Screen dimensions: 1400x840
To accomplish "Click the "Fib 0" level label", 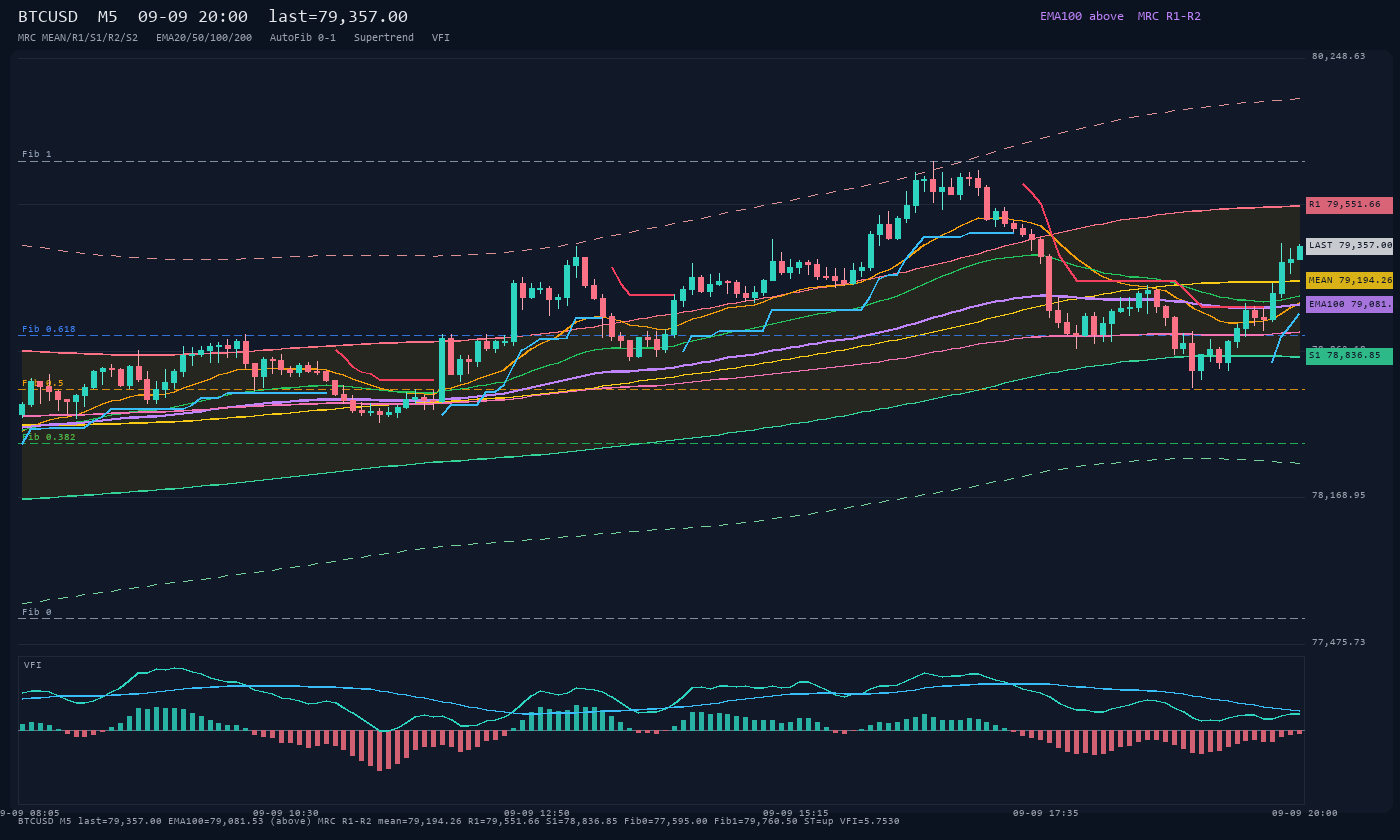I will click(x=37, y=612).
